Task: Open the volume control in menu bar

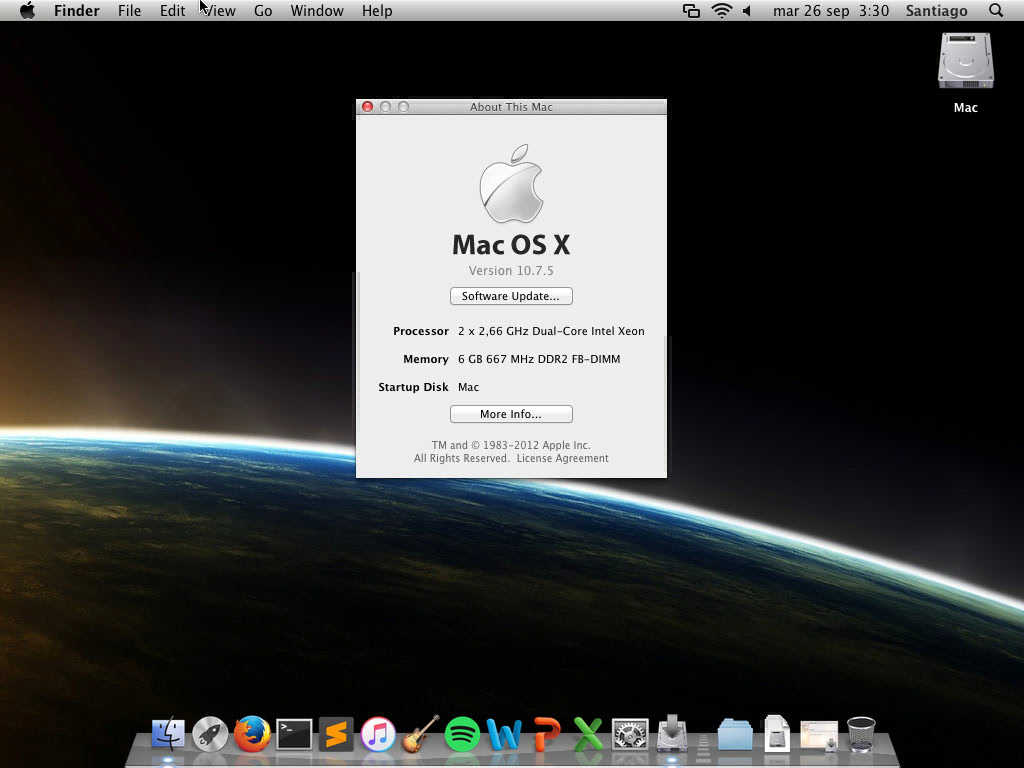Action: pyautogui.click(x=747, y=11)
